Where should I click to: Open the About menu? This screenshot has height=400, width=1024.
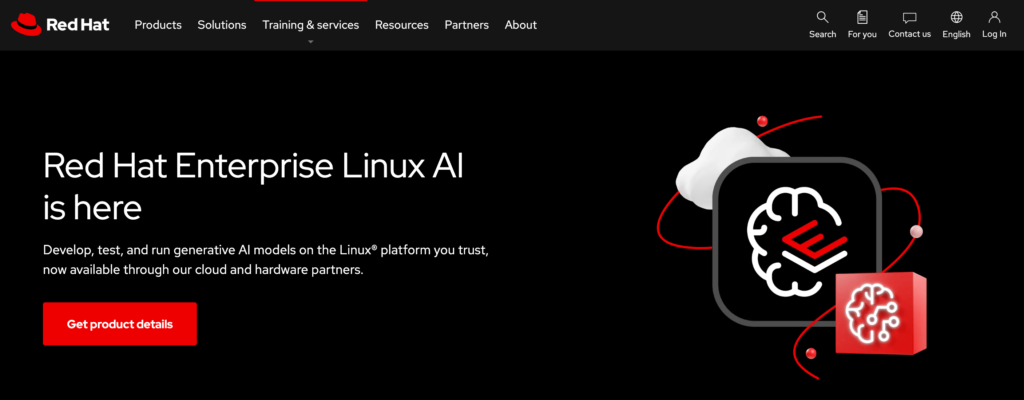[520, 25]
